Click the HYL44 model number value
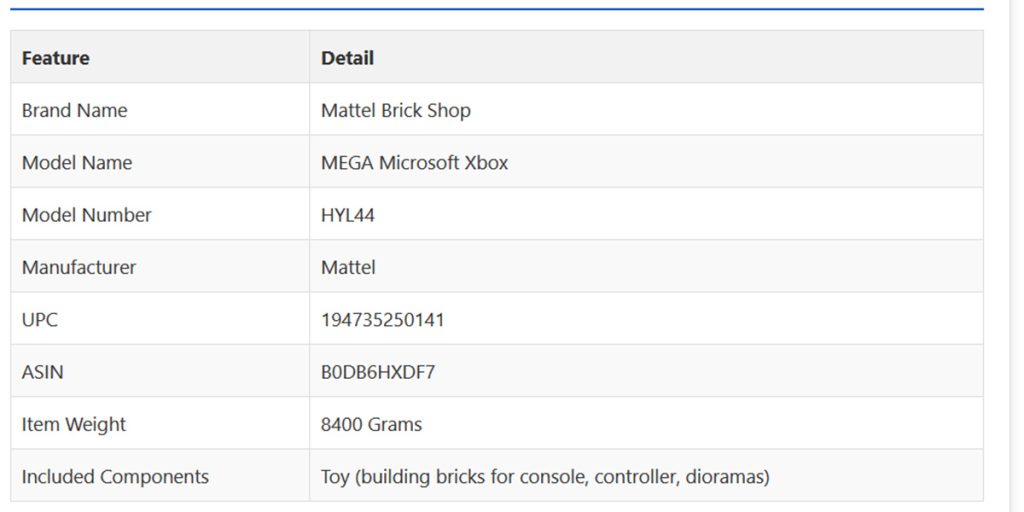This screenshot has height=512, width=1024. pyautogui.click(x=347, y=215)
